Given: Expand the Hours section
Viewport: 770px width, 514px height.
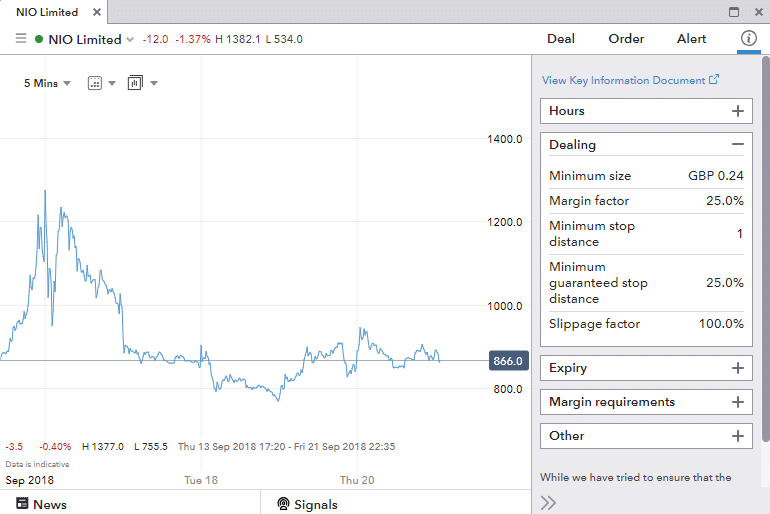Looking at the screenshot, I should point(738,111).
